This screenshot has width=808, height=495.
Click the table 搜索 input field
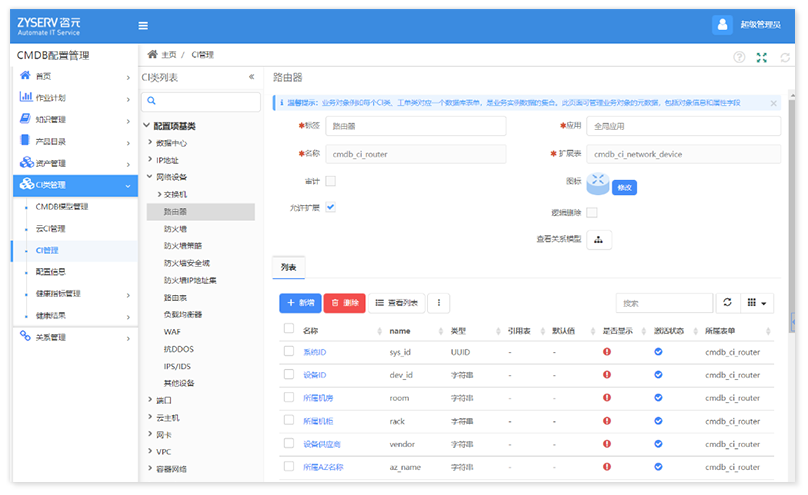click(x=663, y=302)
